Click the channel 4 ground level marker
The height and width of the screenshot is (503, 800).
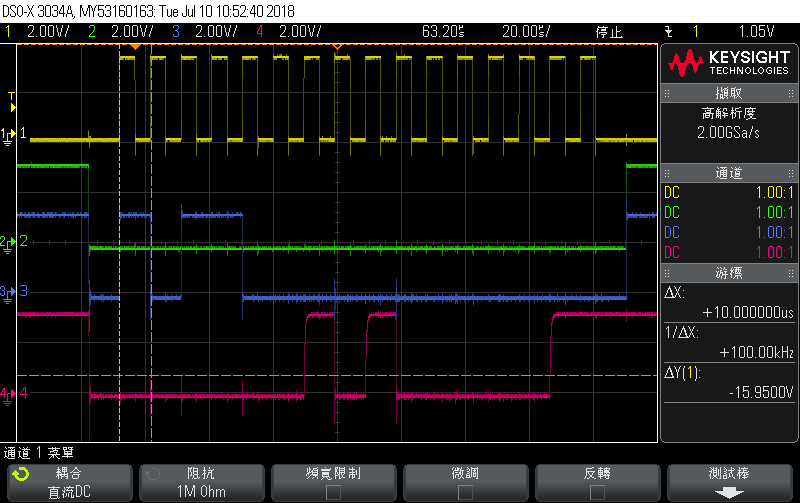click(9, 394)
